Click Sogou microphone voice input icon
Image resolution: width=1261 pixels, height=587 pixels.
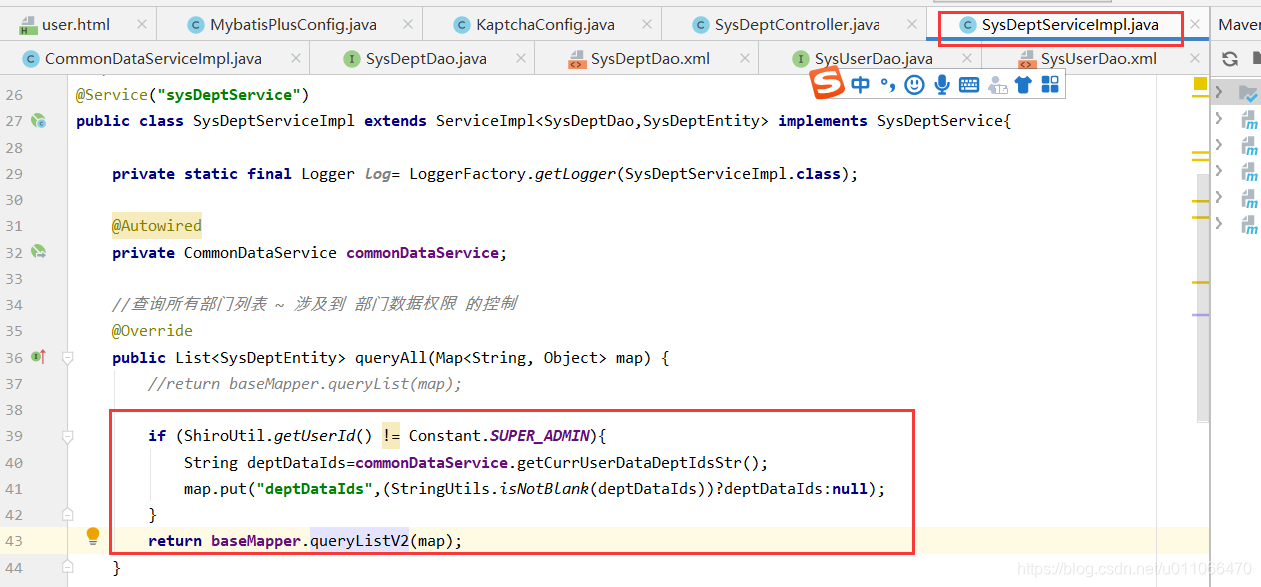pyautogui.click(x=941, y=85)
